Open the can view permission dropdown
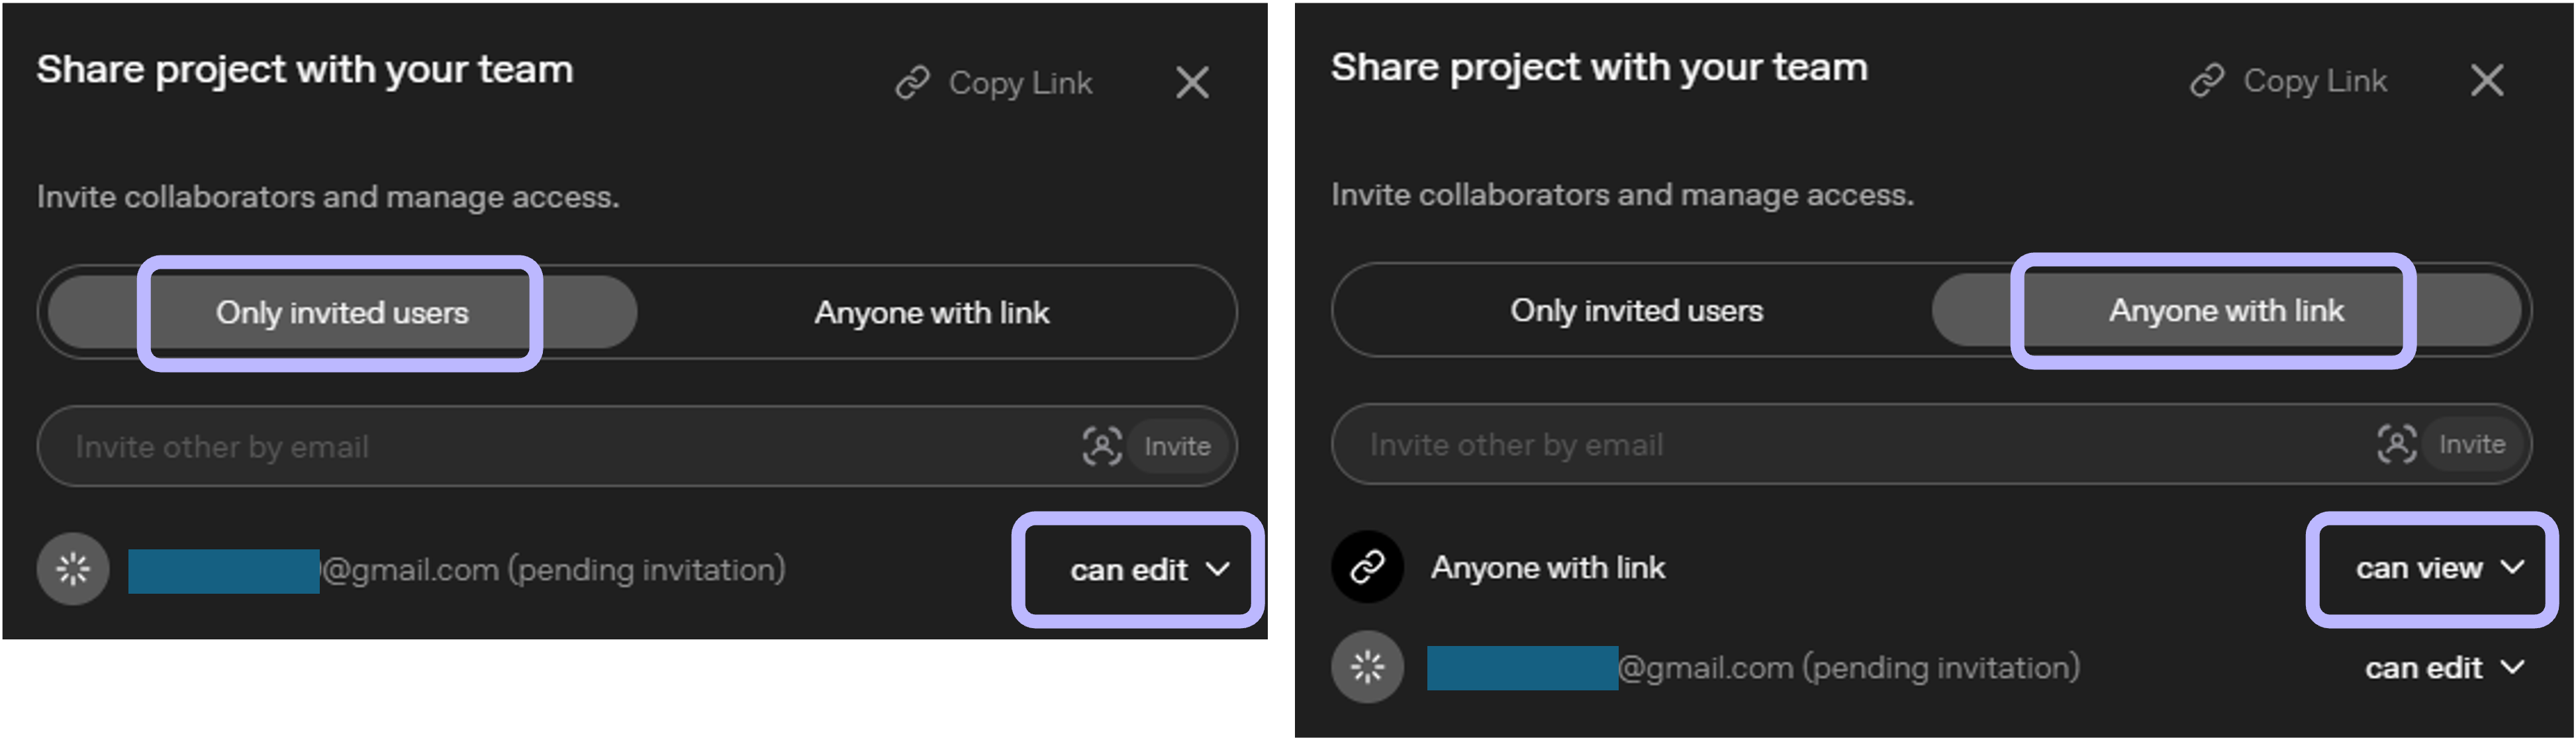The width and height of the screenshot is (2576, 740). pos(2438,568)
